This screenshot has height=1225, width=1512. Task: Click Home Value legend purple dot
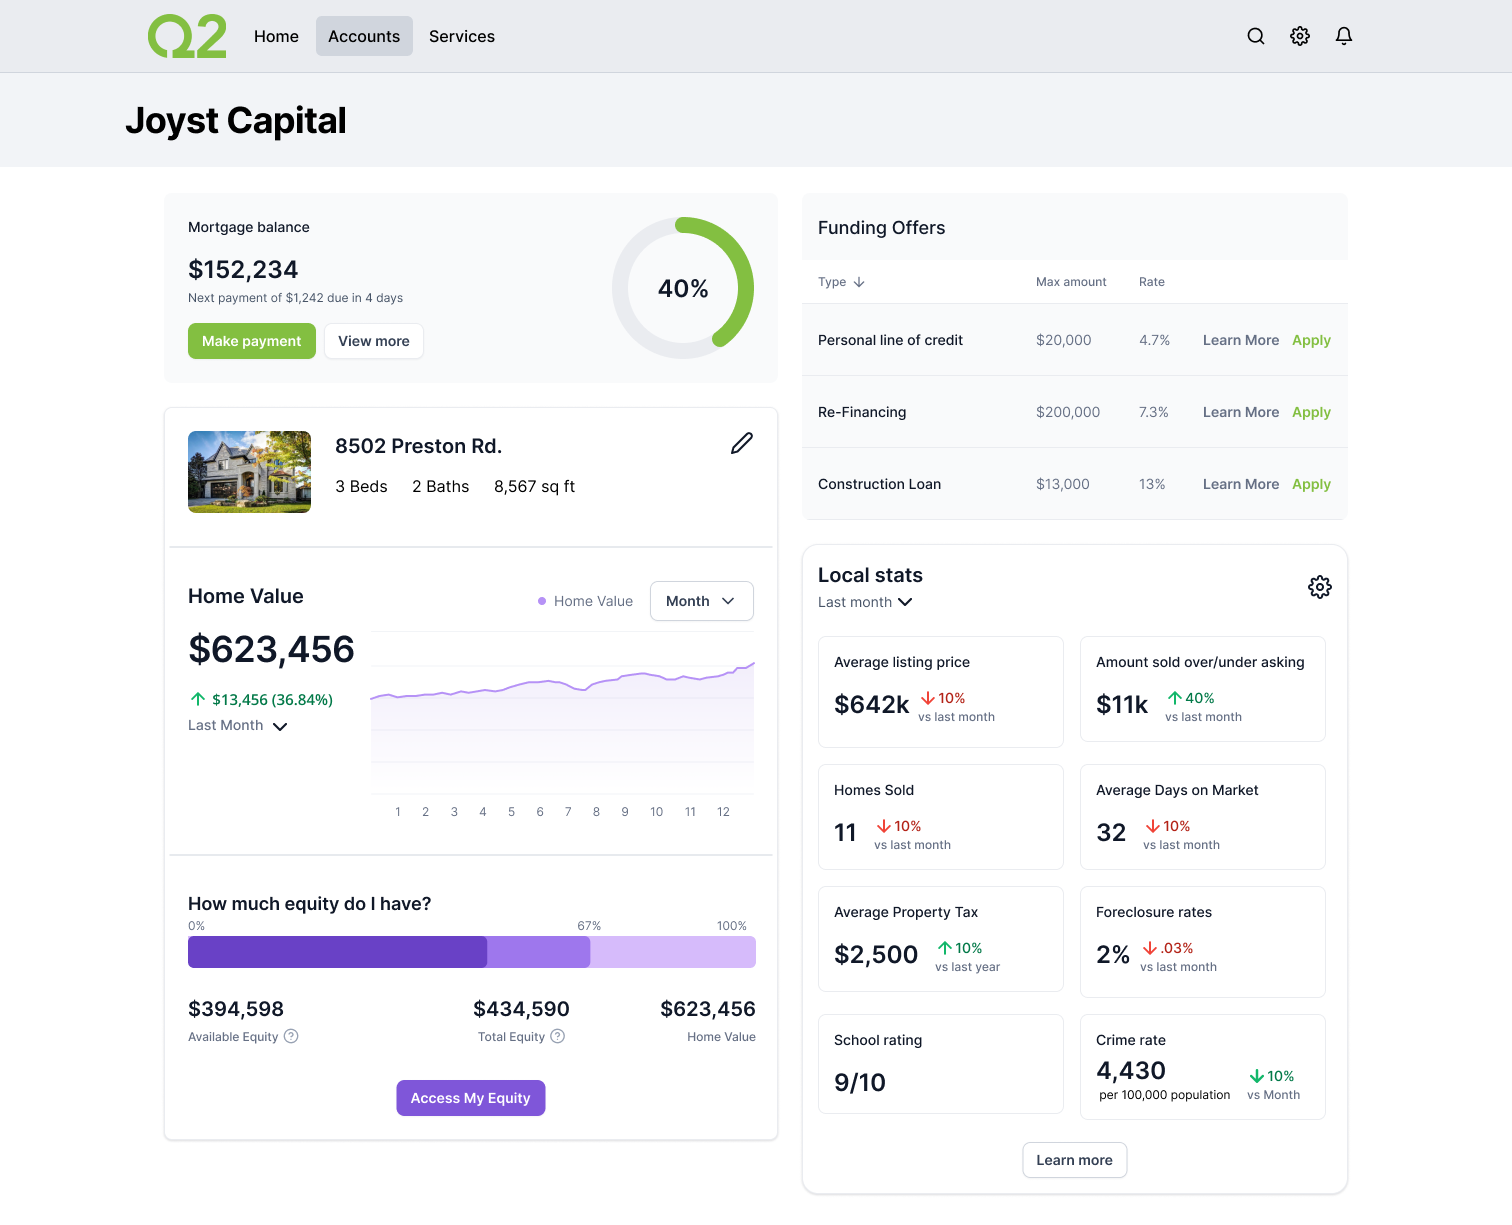(542, 601)
